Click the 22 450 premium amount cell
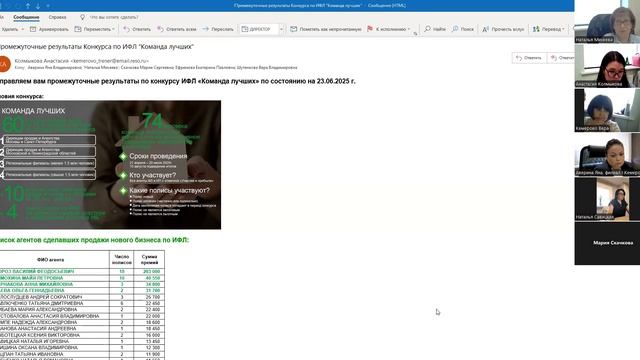The image size is (640, 360). (149, 303)
